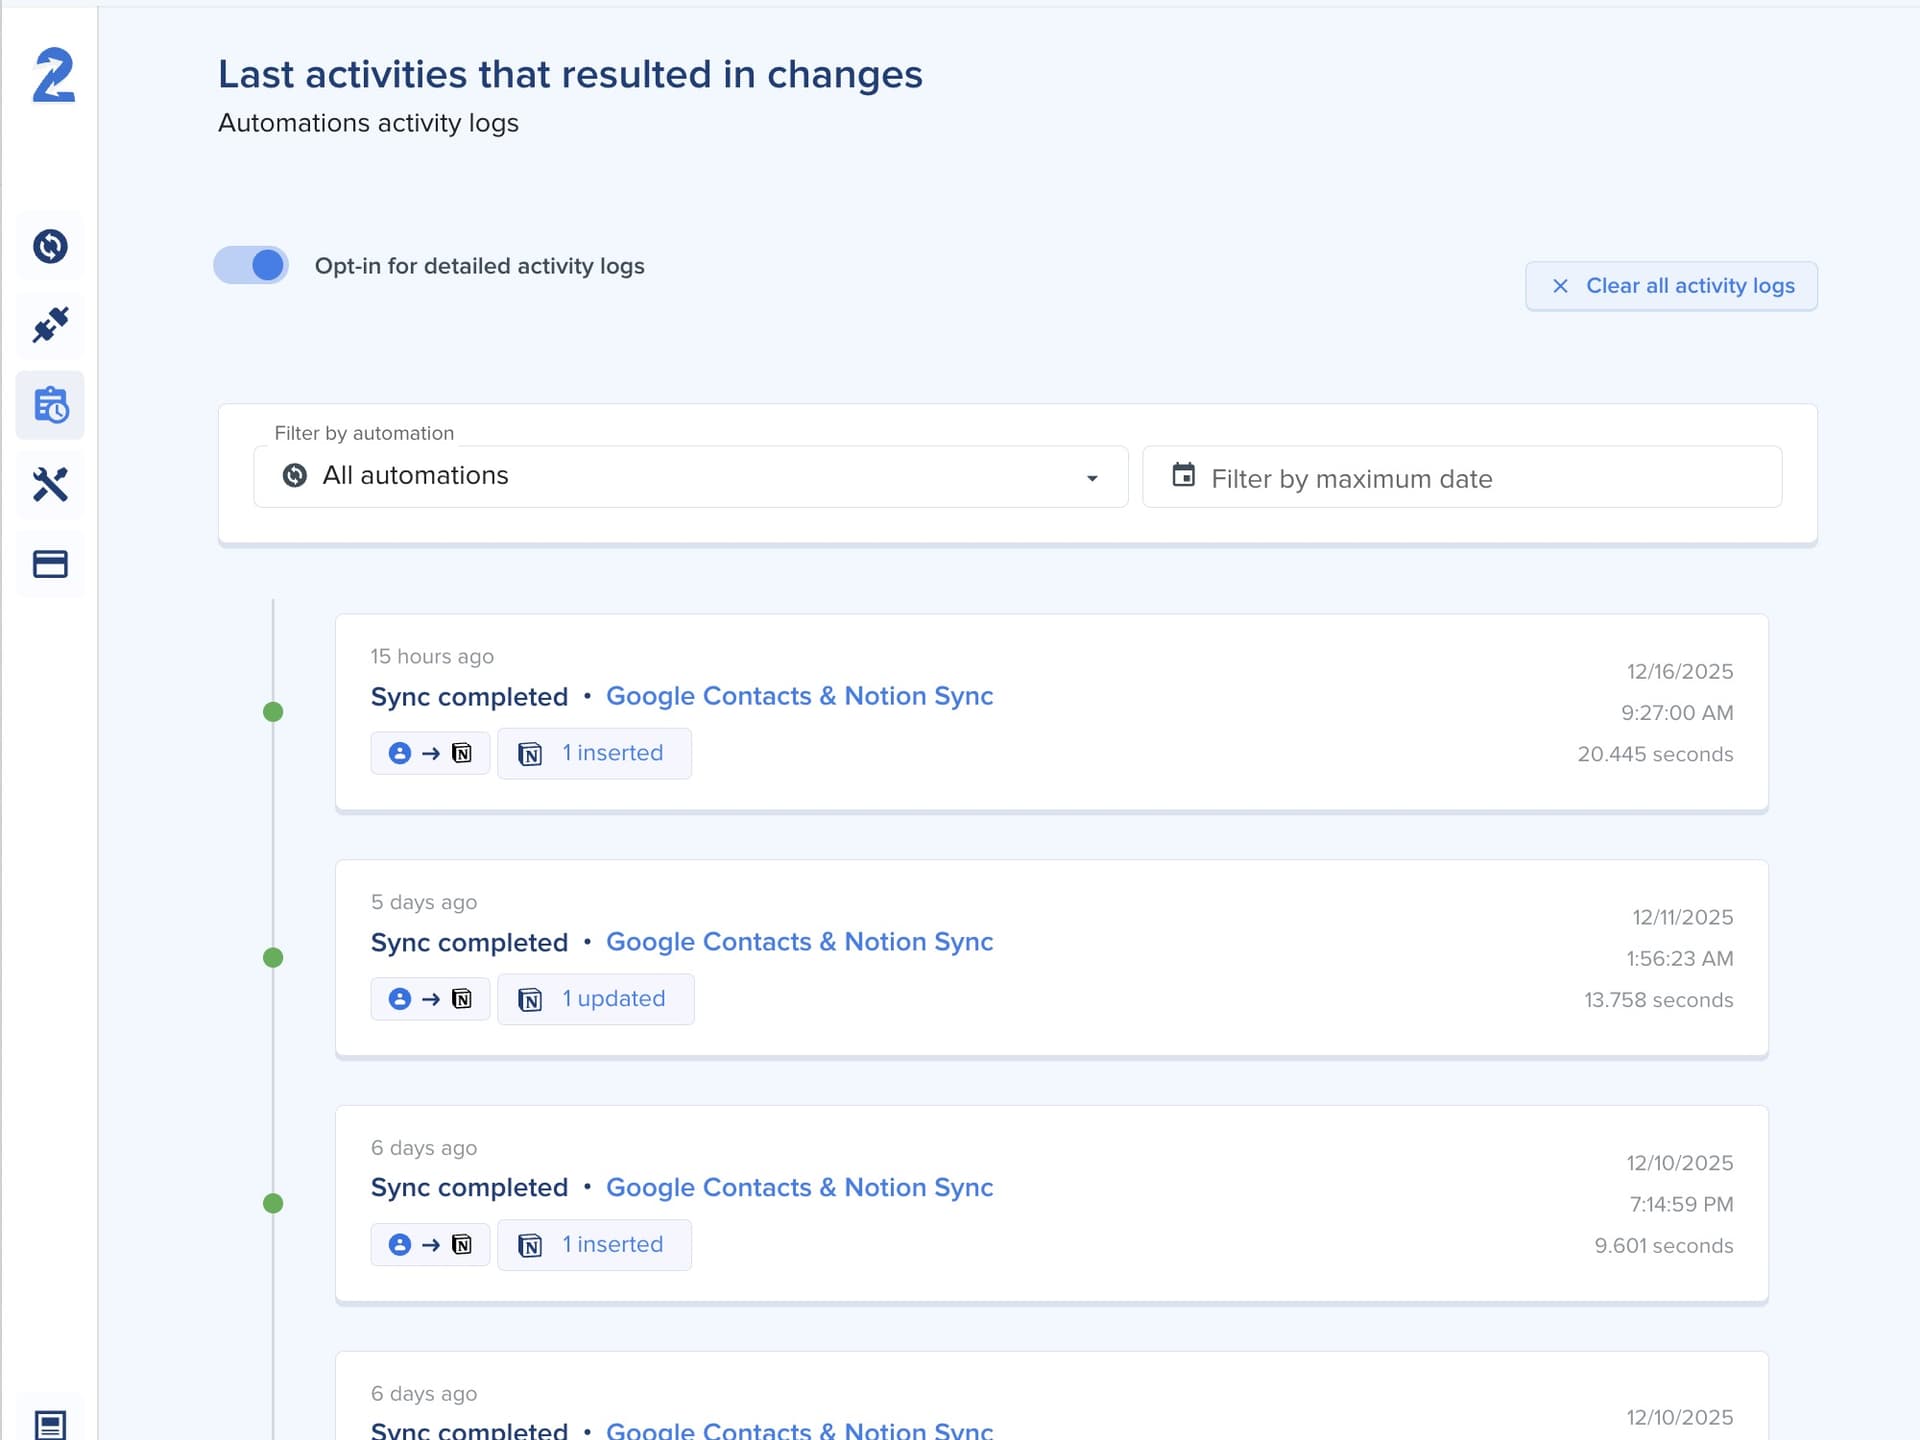Click the calendar icon in the date filter
1920x1440 pixels.
[x=1183, y=477]
